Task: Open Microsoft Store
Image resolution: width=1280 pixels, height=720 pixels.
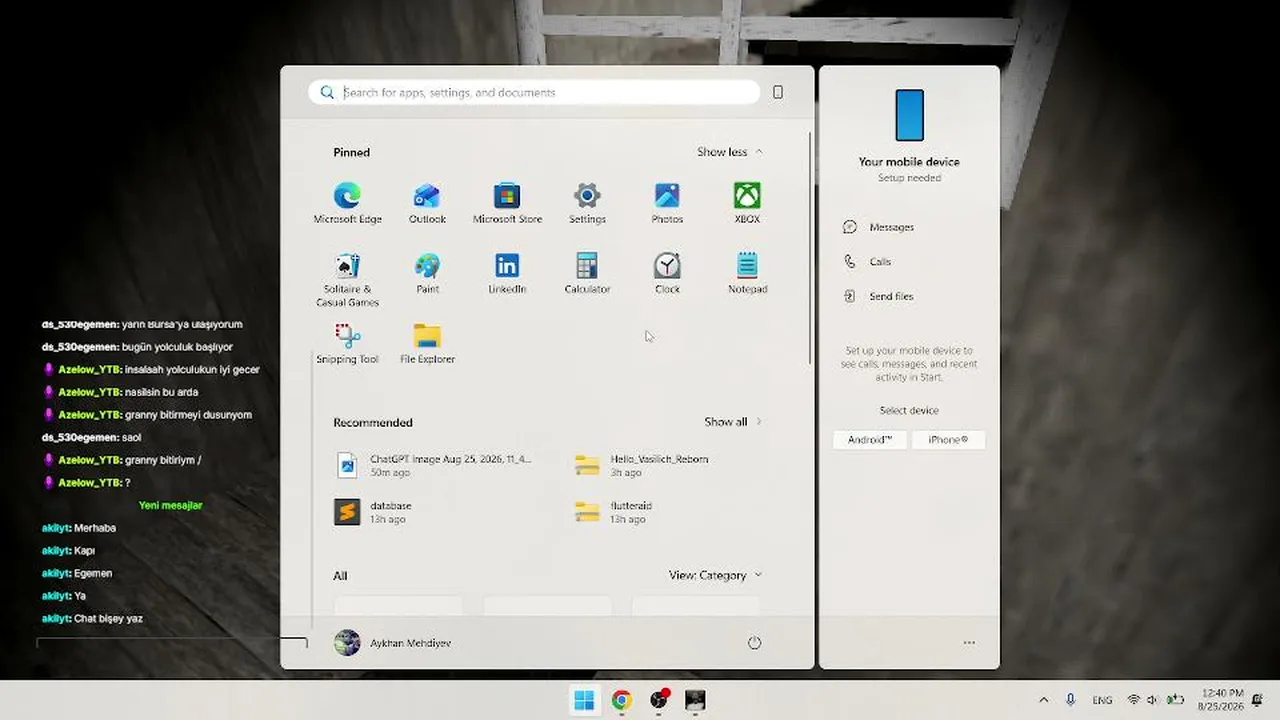Action: click(x=507, y=203)
